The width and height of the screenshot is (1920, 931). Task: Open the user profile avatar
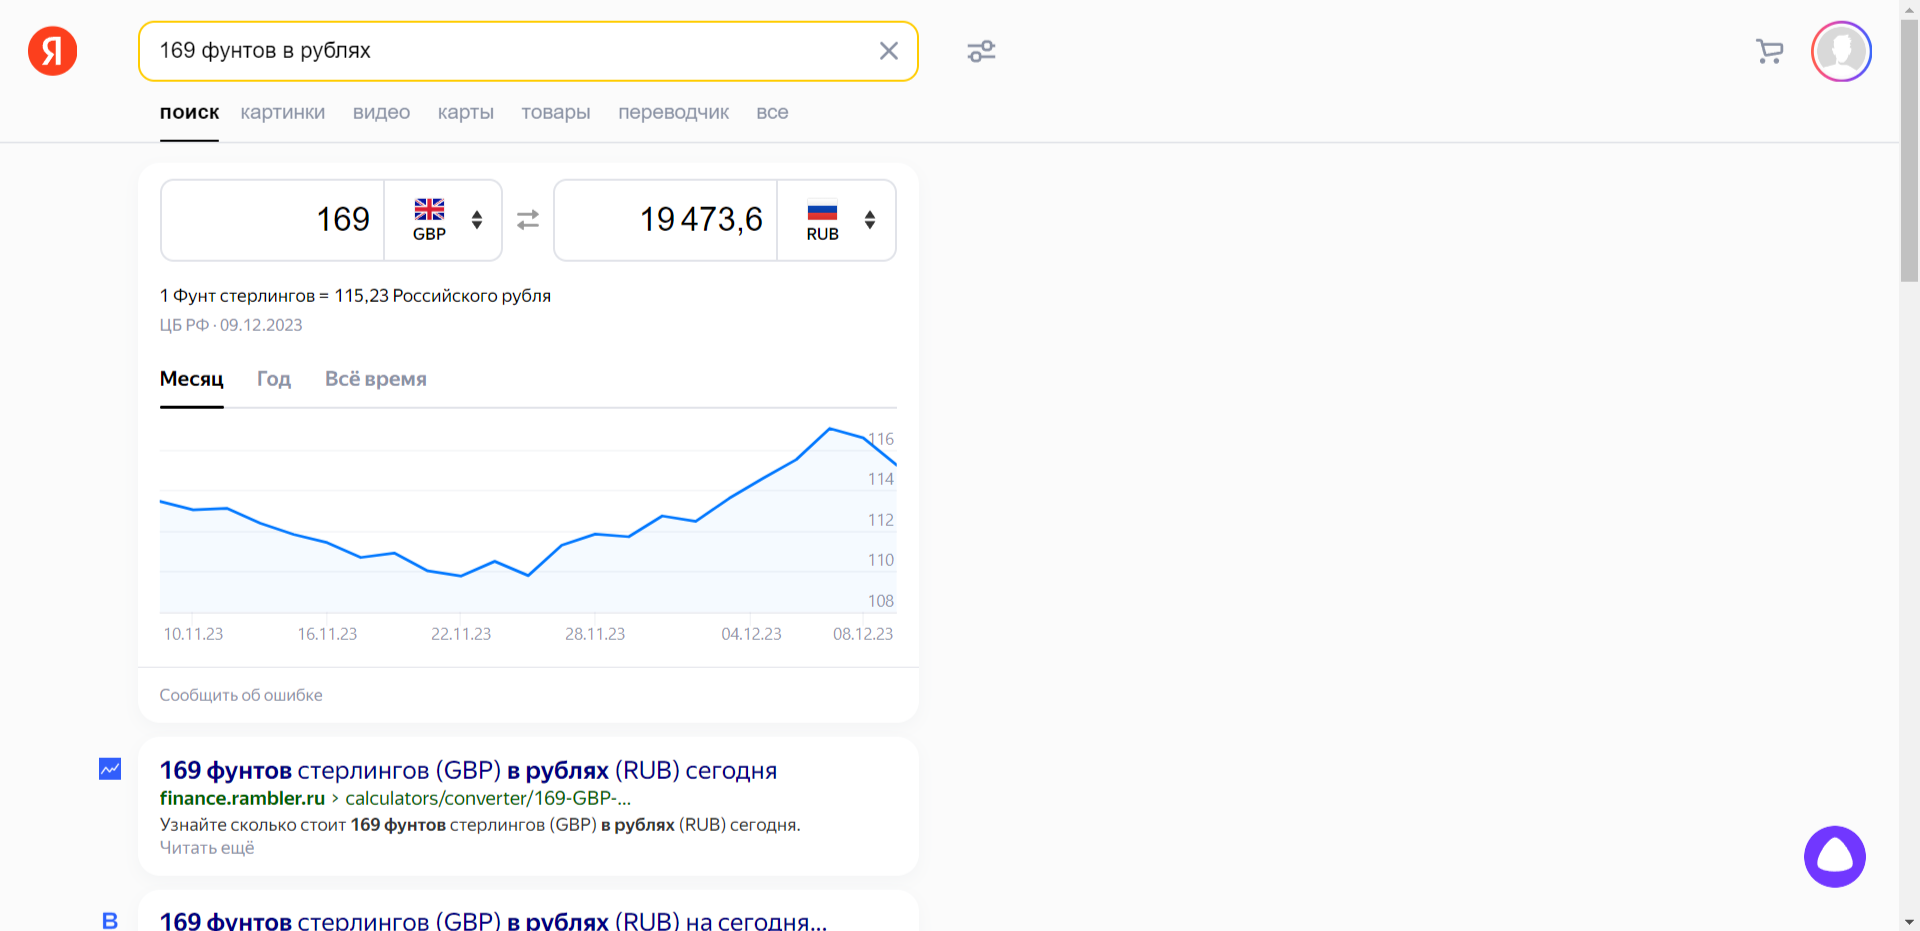click(1840, 51)
